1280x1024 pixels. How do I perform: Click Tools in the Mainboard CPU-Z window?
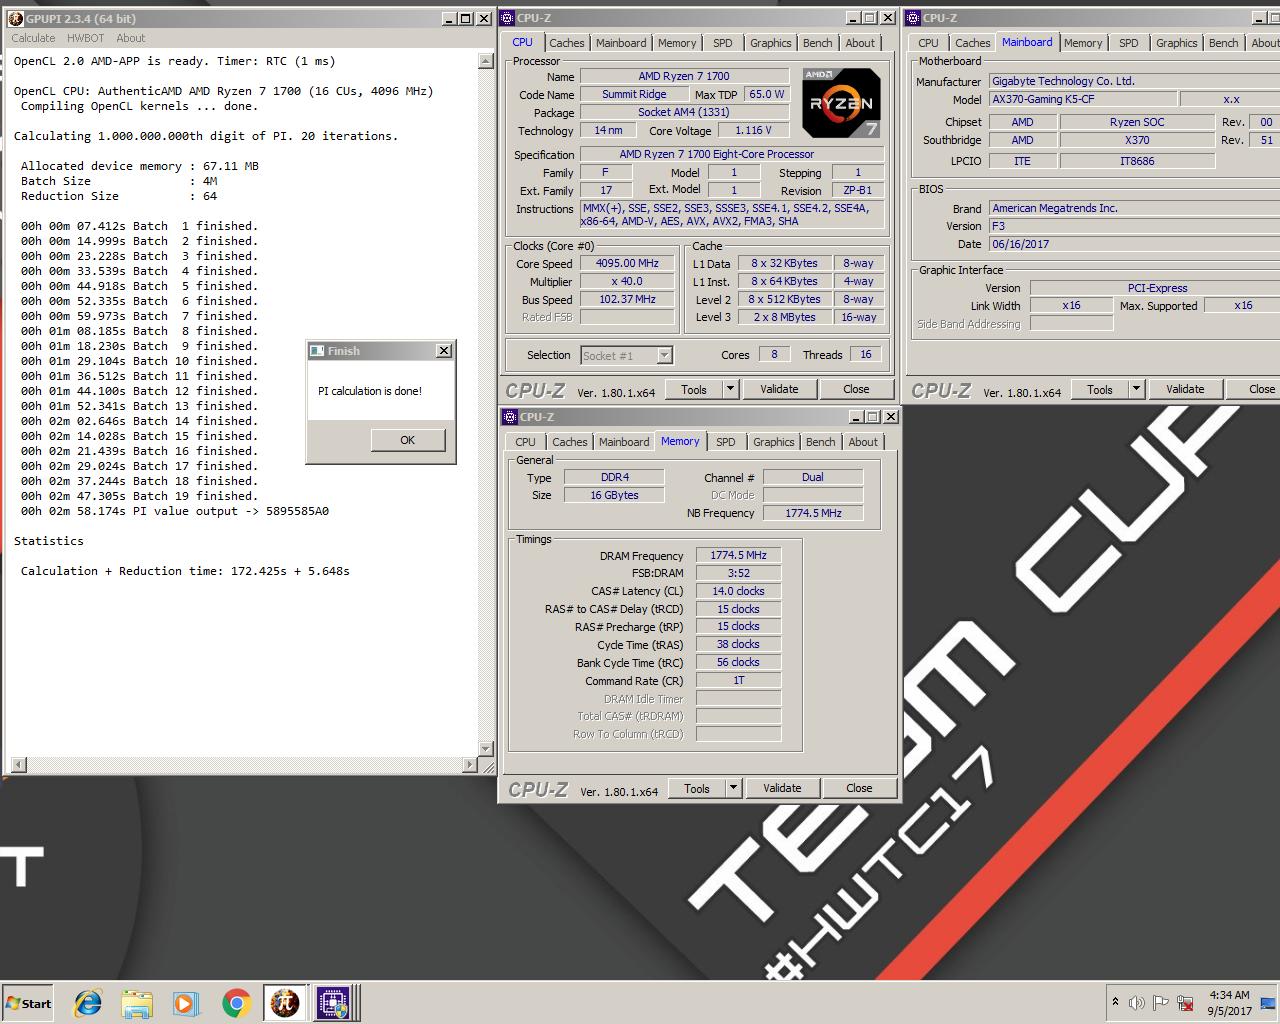[1100, 389]
